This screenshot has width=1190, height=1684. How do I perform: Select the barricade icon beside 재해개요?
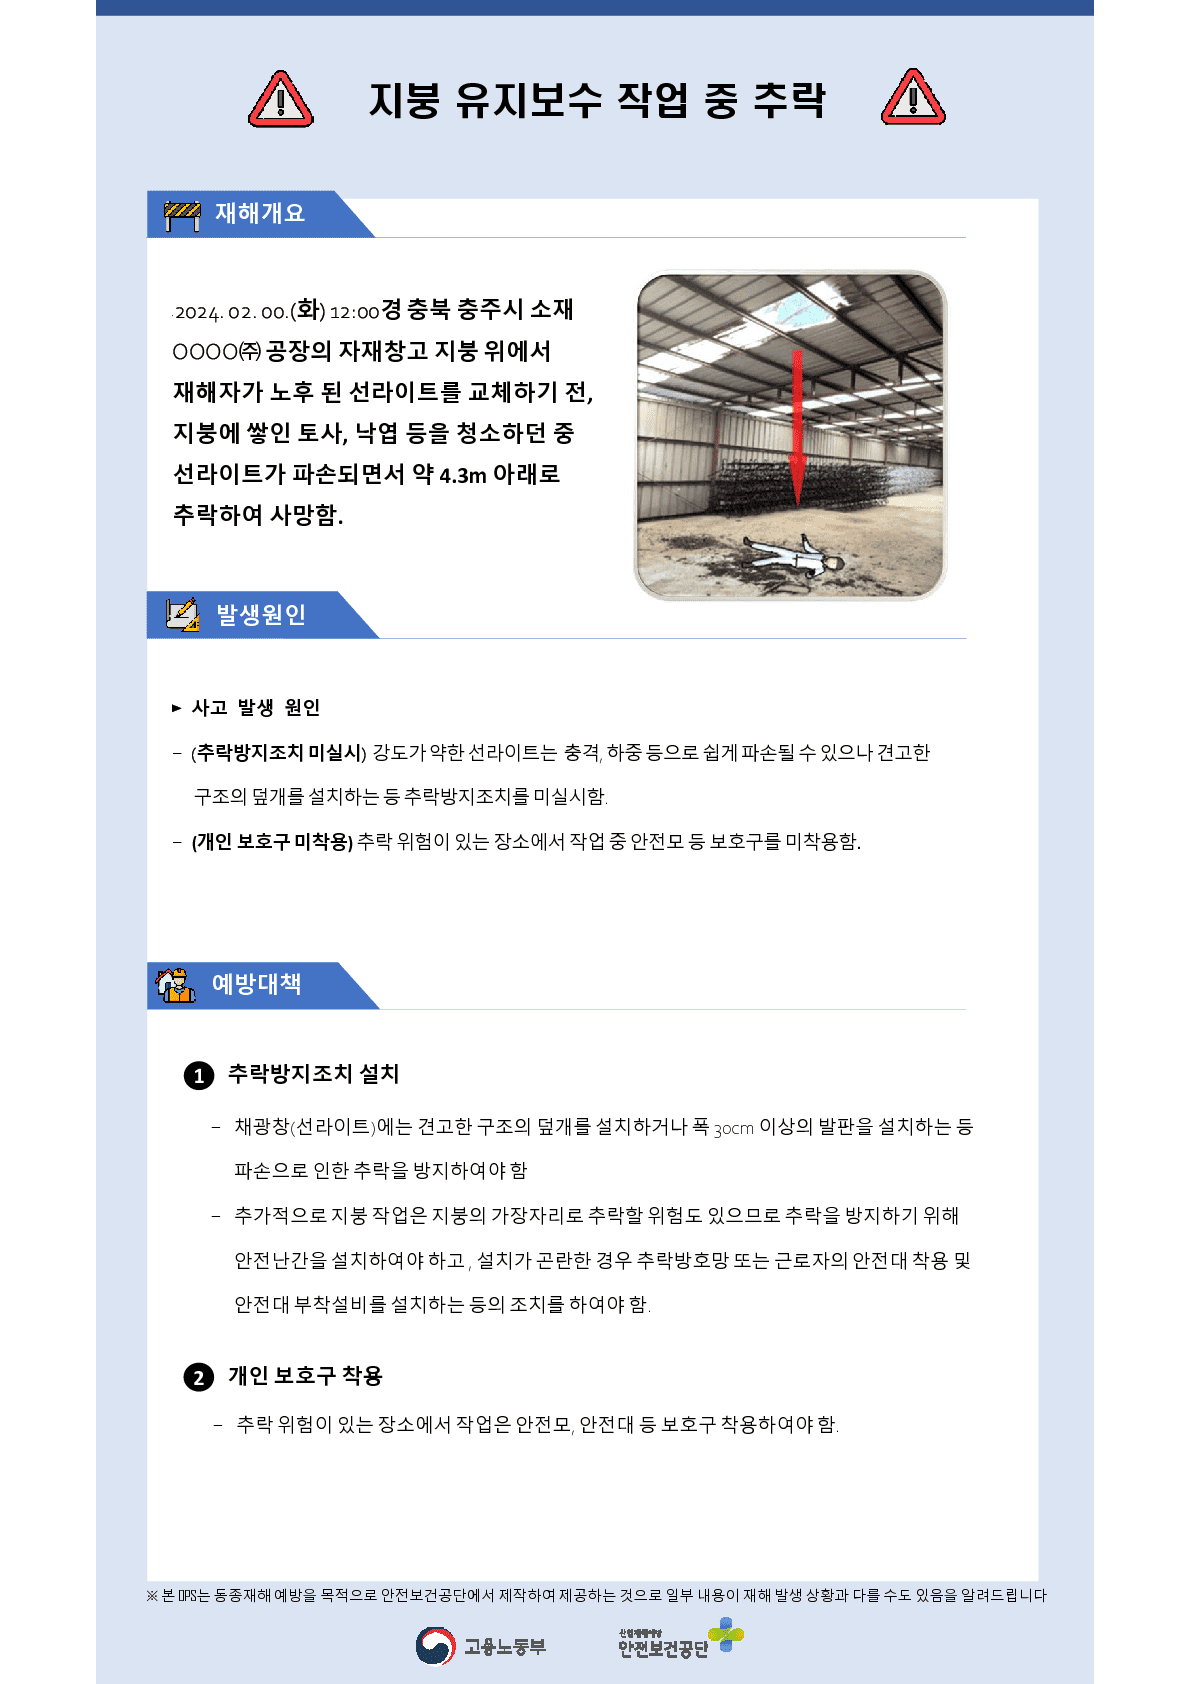[x=183, y=215]
